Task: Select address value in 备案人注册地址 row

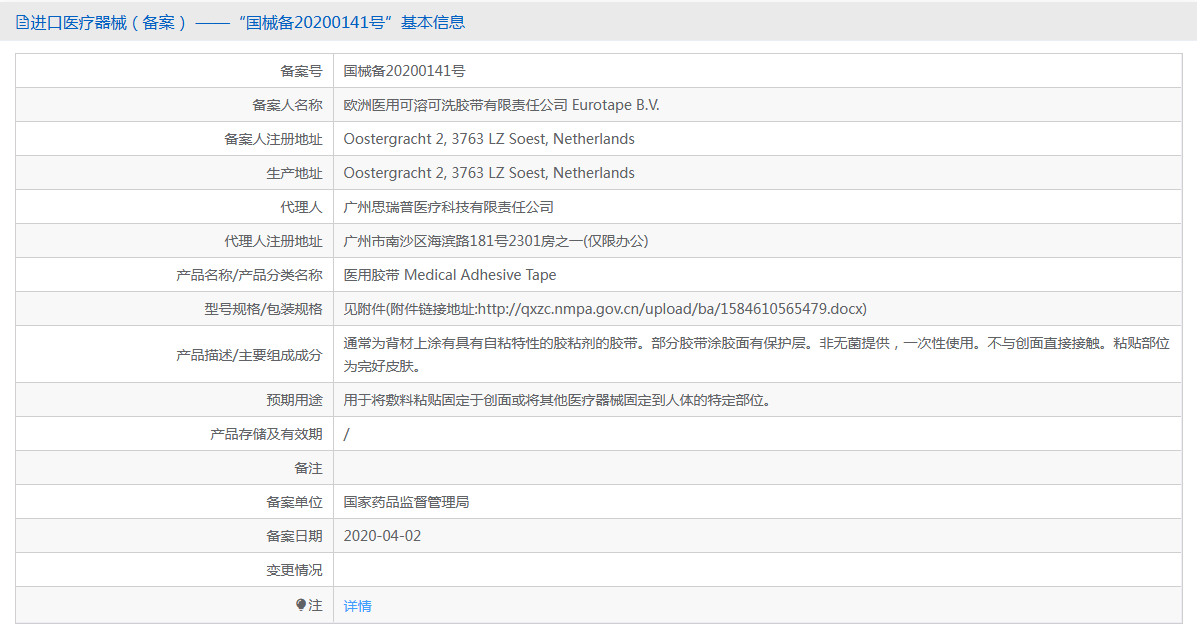Action: (489, 139)
